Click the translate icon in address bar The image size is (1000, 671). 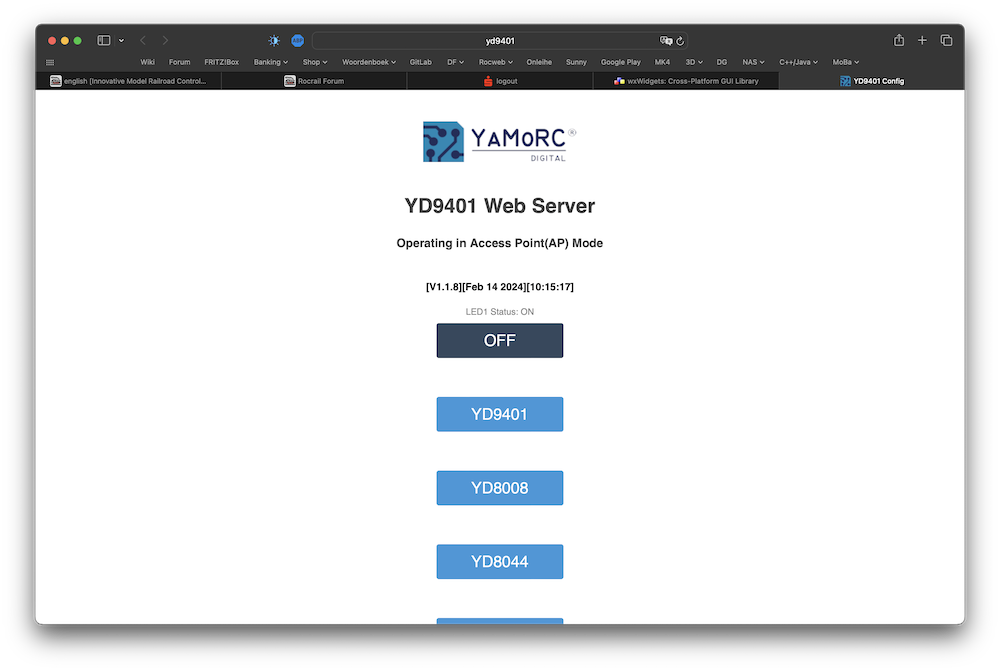click(x=665, y=41)
